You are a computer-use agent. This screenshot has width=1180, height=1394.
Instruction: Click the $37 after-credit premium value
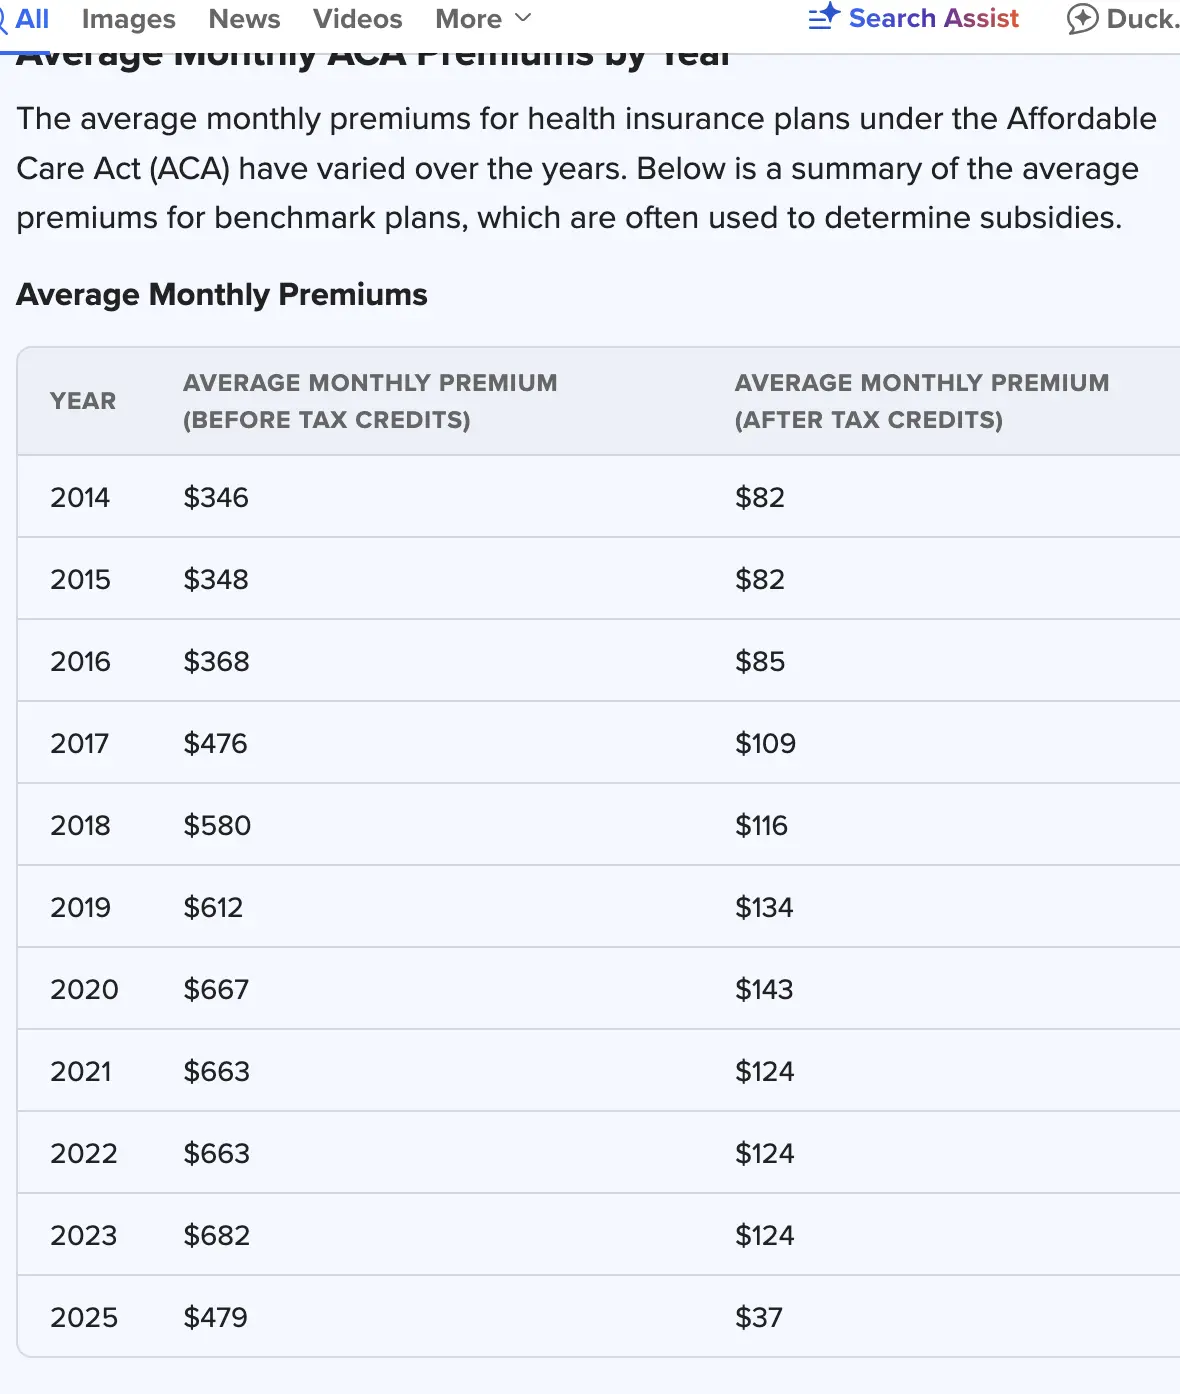[759, 1317]
